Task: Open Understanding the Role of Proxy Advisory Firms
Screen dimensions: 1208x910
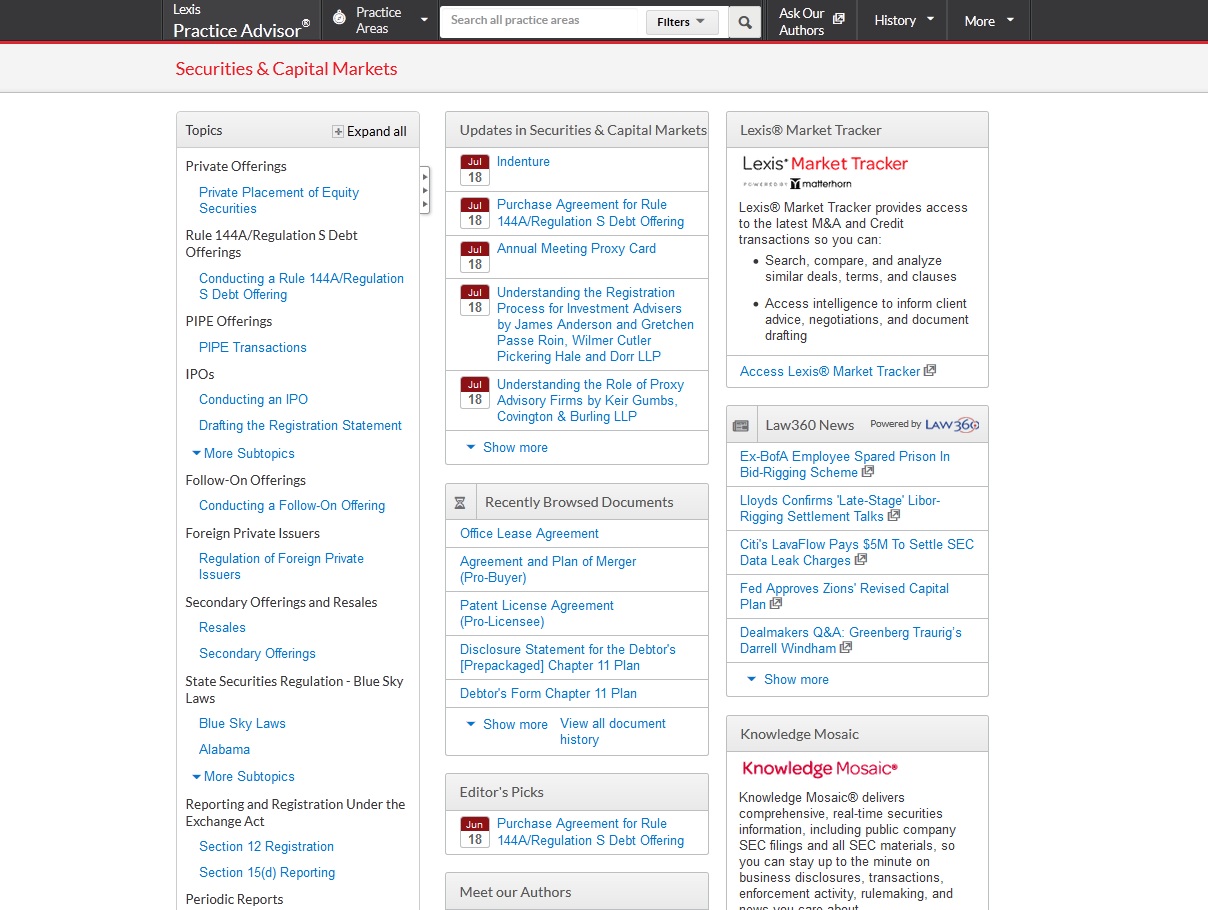Action: (591, 400)
